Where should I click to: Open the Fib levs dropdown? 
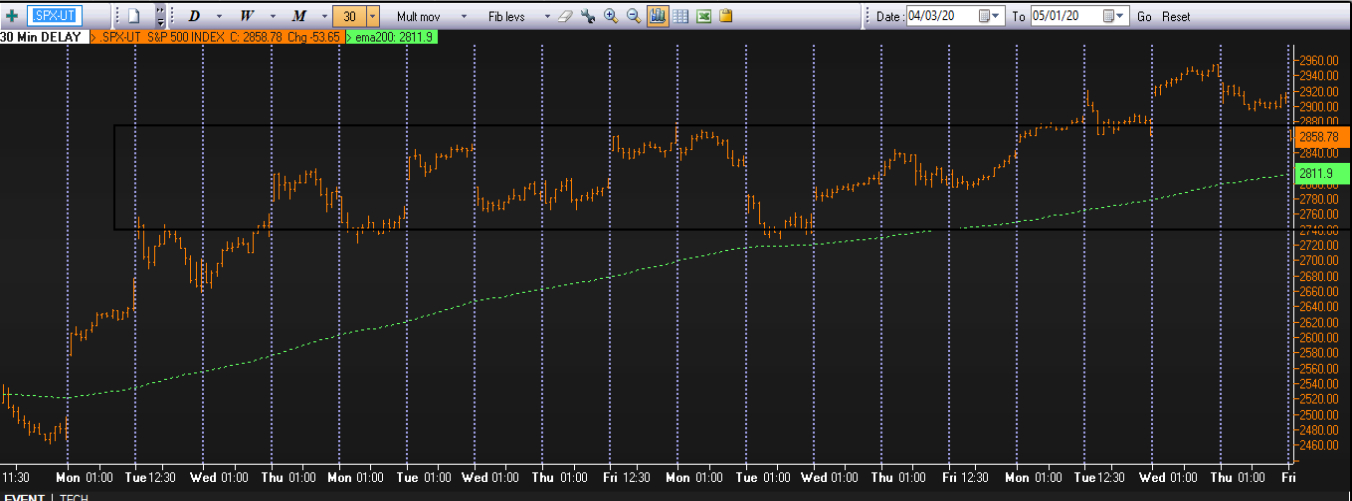[518, 16]
